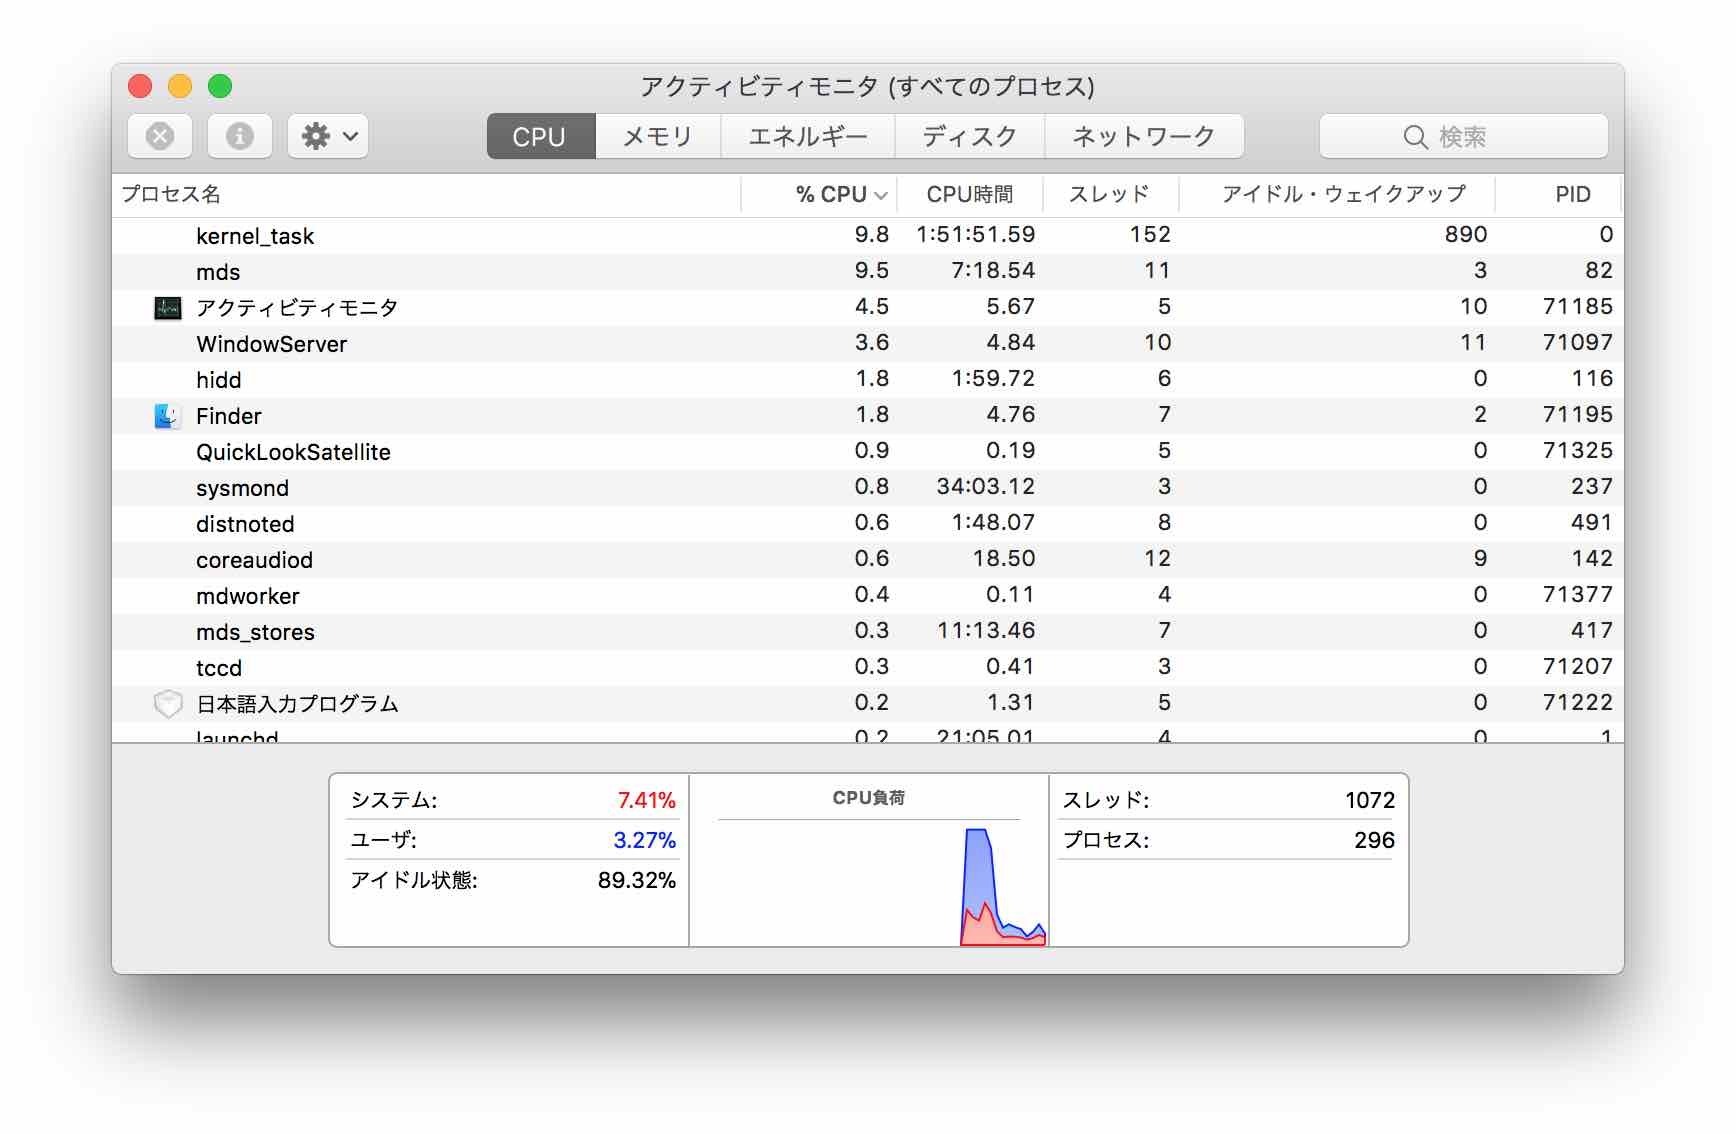The width and height of the screenshot is (1736, 1134).
Task: Click the アクティビティモニタ process name
Action: pos(297,308)
